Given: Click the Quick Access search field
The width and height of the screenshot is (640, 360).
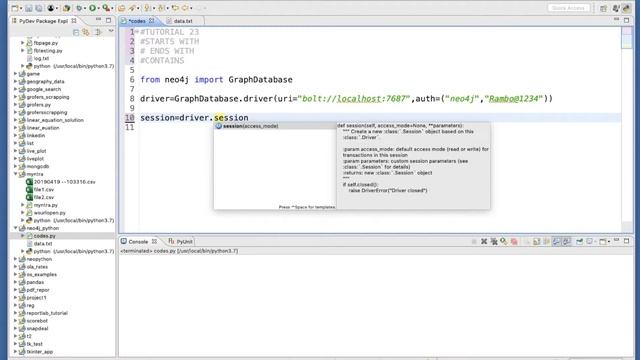Looking at the screenshot, I should 568,8.
